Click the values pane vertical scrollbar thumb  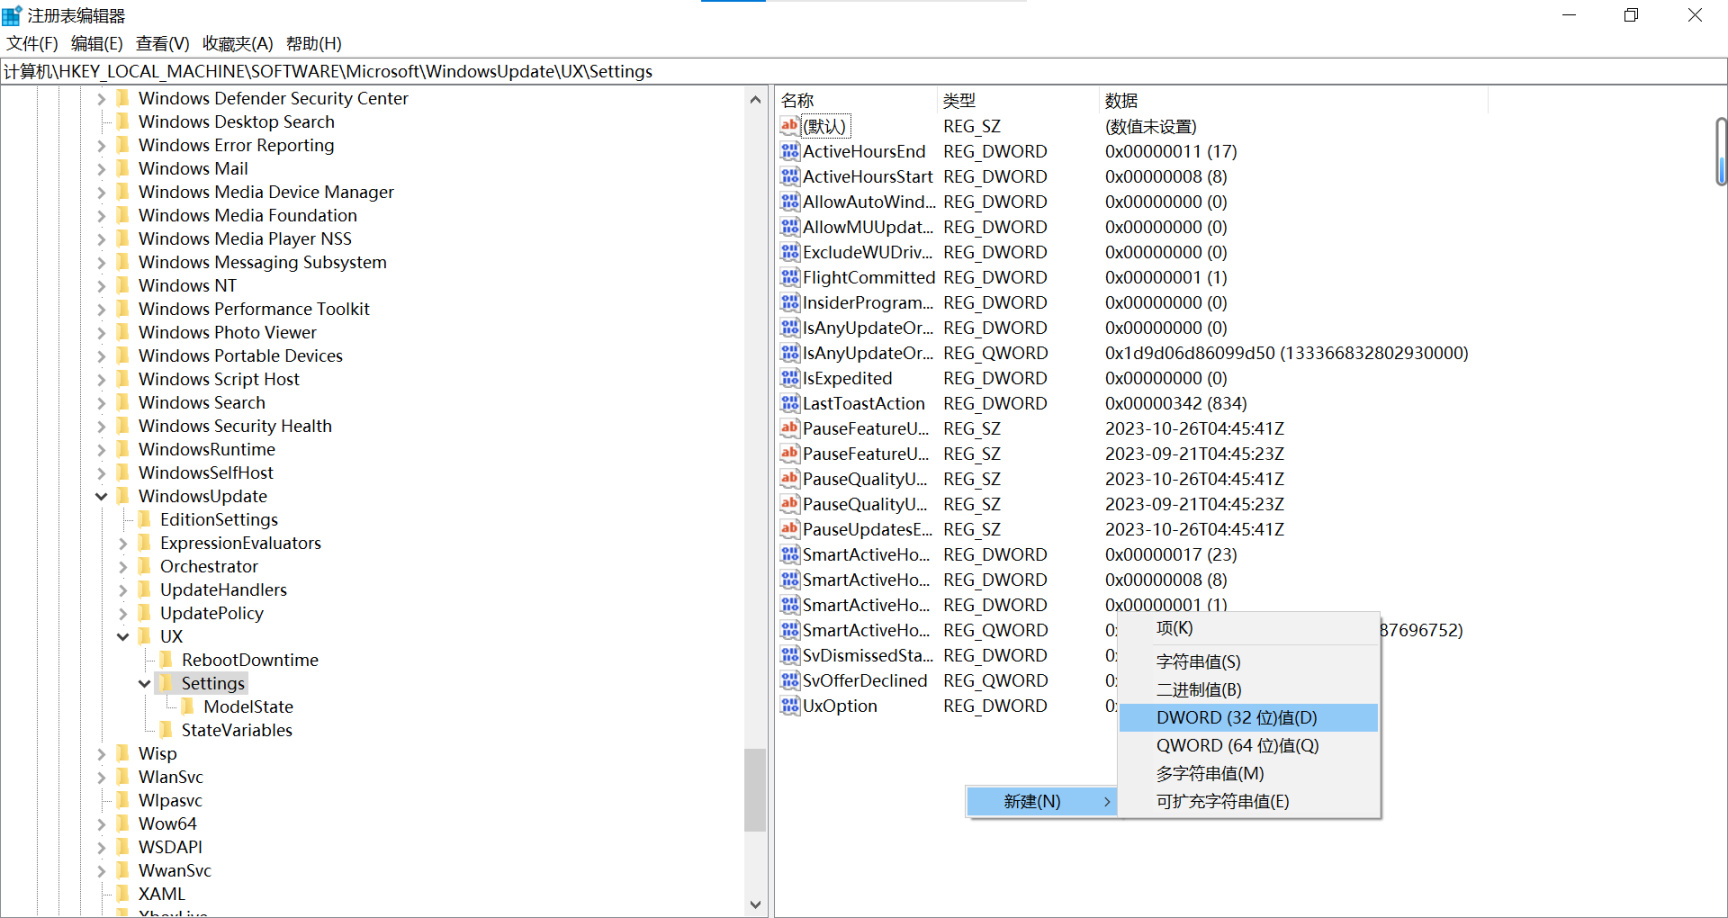[1721, 152]
